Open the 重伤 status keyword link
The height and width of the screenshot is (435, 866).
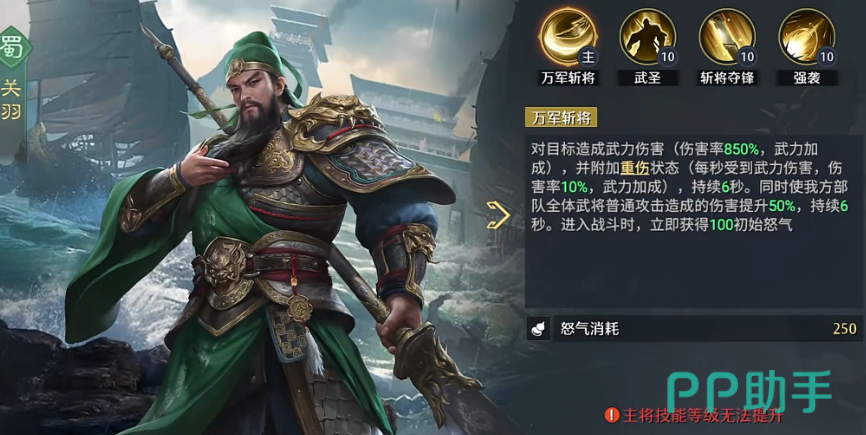pyautogui.click(x=634, y=168)
